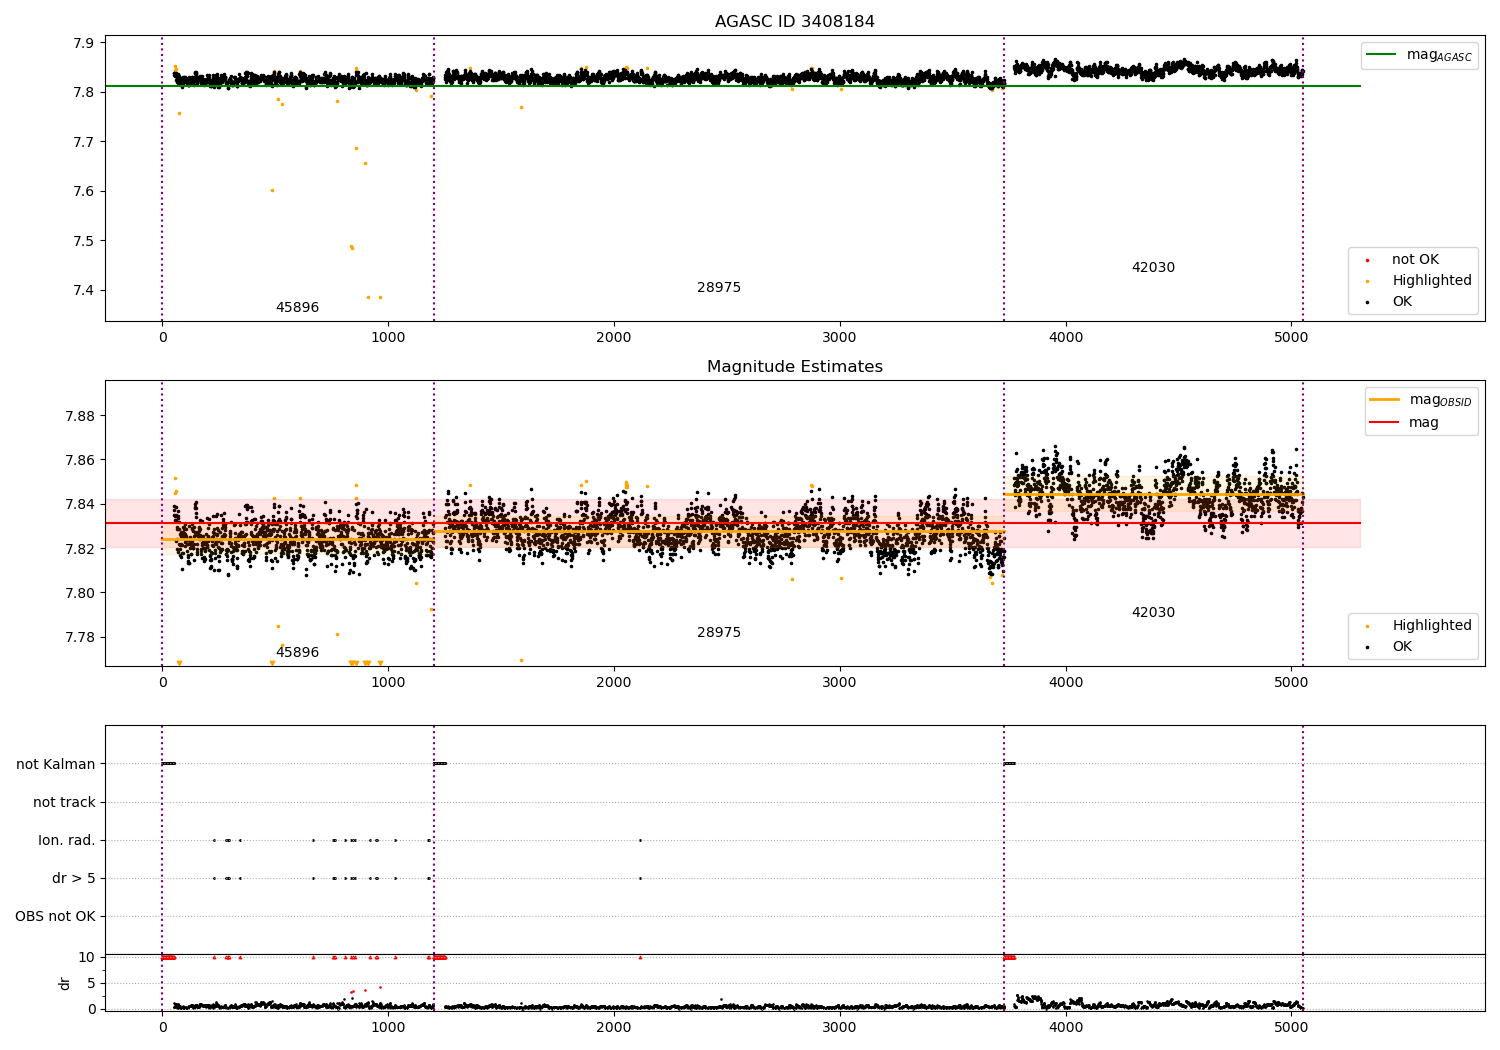Image resolution: width=1500 pixels, height=1050 pixels.
Task: Click the 3000 x-tick under the bottom plot
Action: pyautogui.click(x=839, y=1025)
